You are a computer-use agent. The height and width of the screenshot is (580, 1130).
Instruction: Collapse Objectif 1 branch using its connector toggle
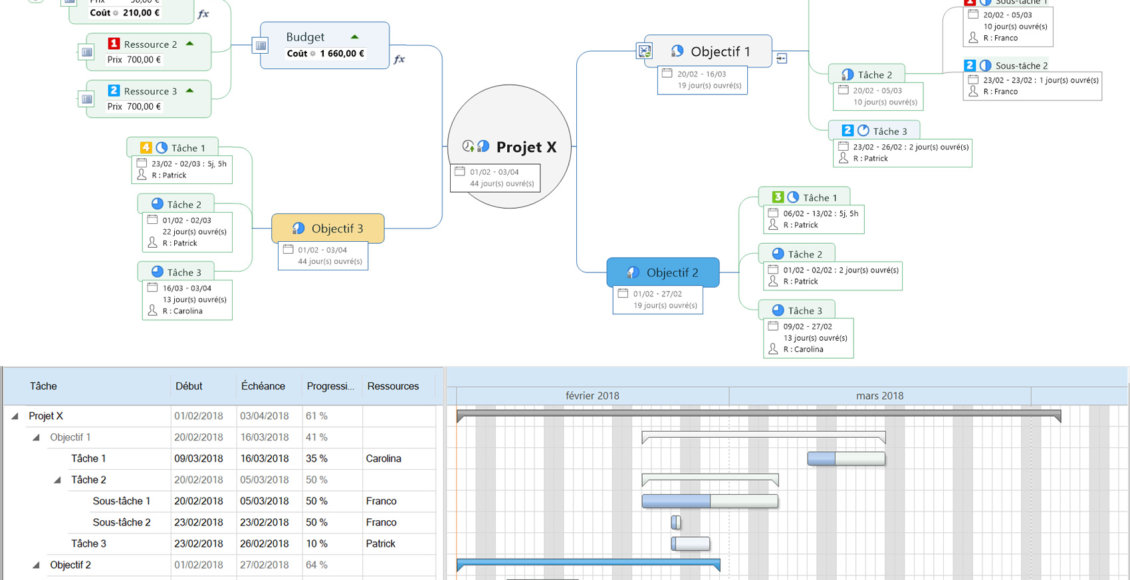tap(782, 58)
